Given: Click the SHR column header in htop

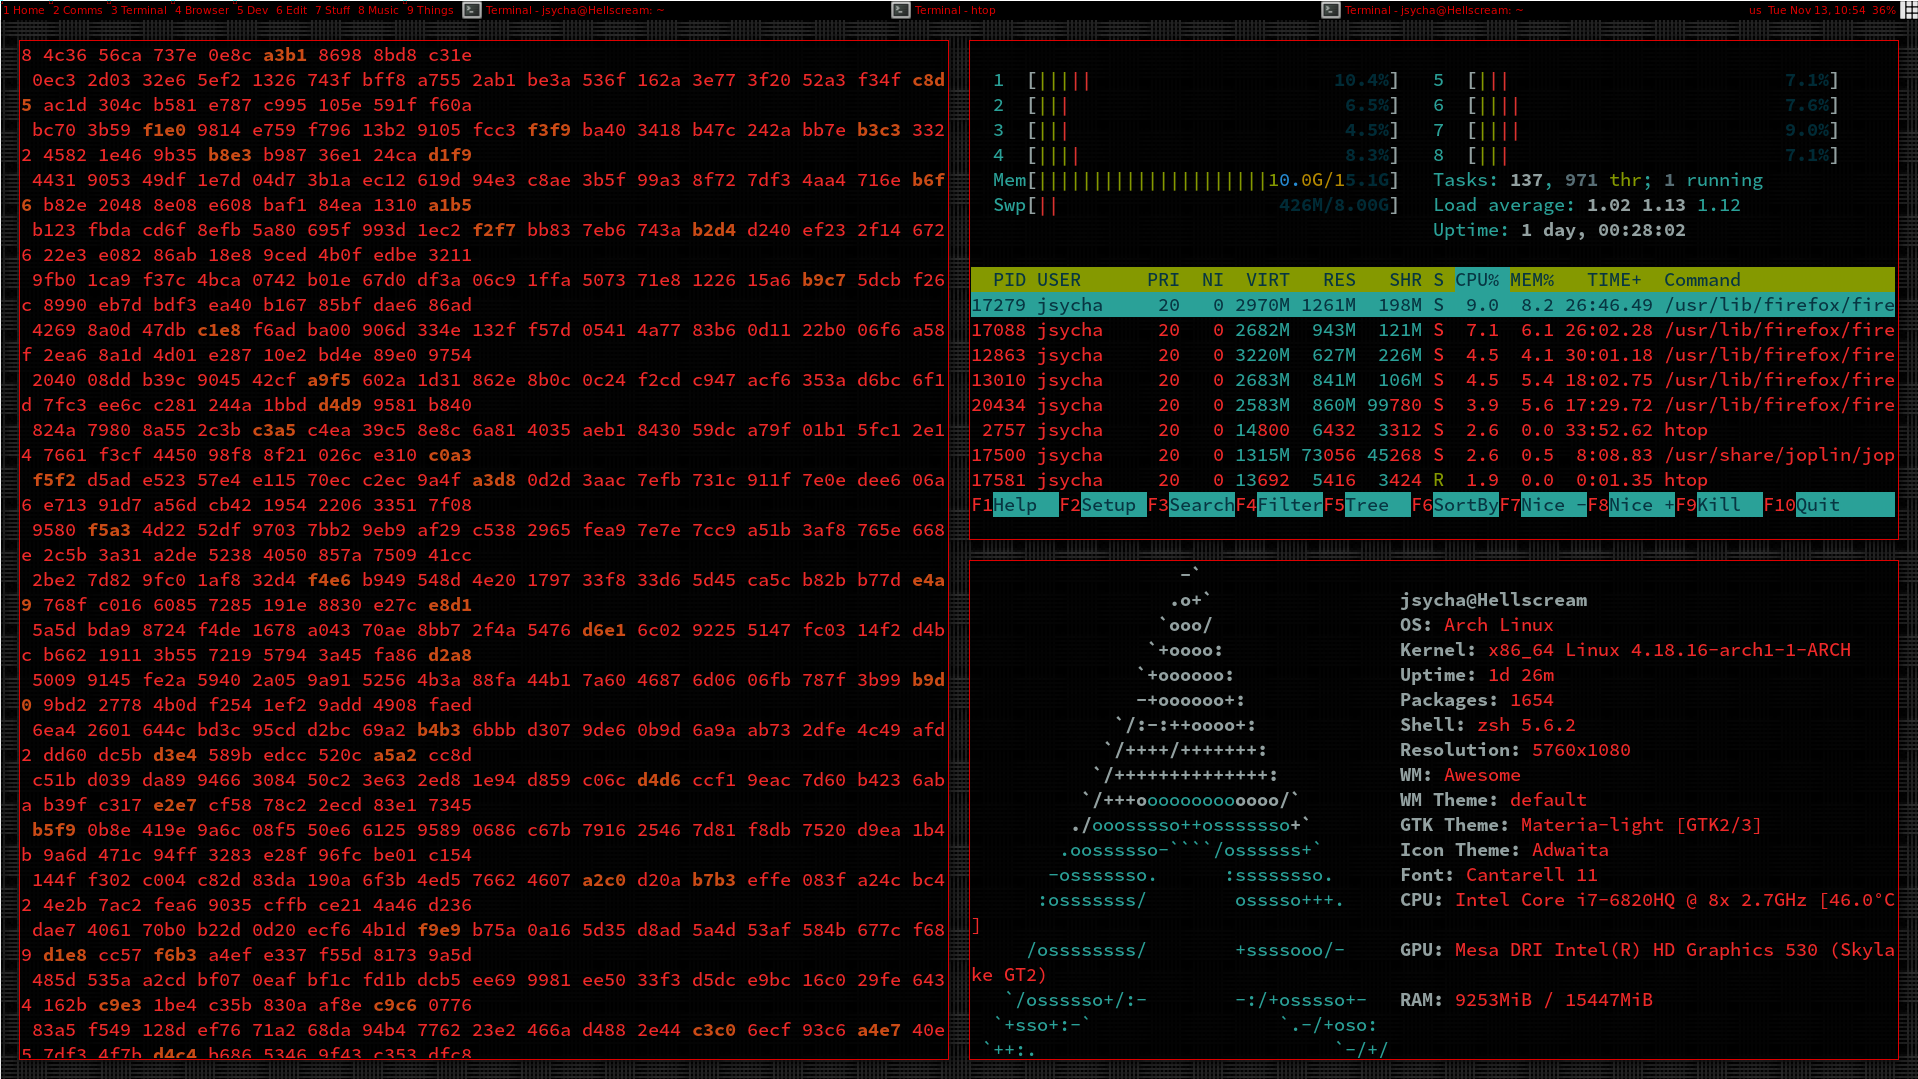Looking at the screenshot, I should 1405,280.
